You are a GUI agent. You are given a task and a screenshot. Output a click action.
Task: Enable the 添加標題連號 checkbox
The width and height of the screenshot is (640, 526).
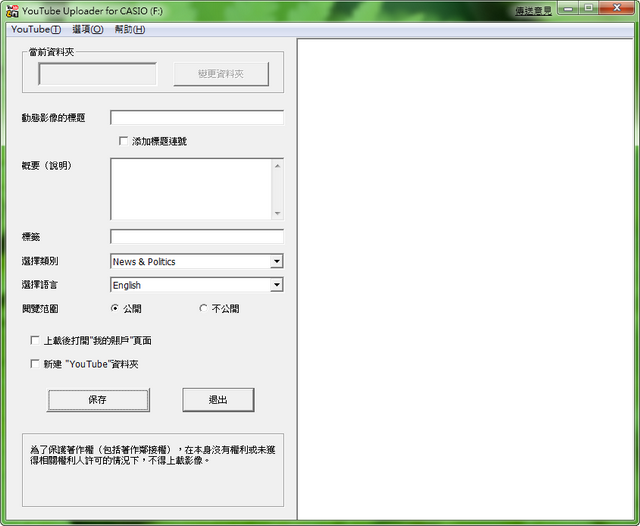123,141
